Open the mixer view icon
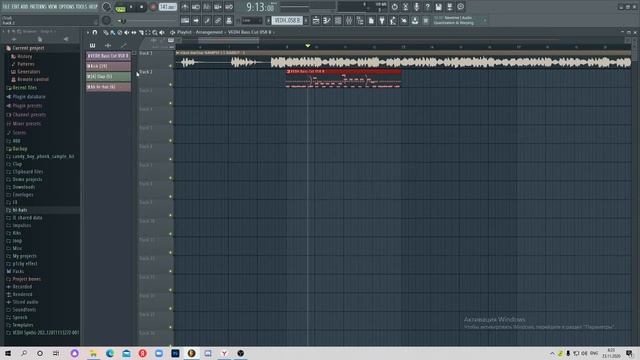 (349, 20)
